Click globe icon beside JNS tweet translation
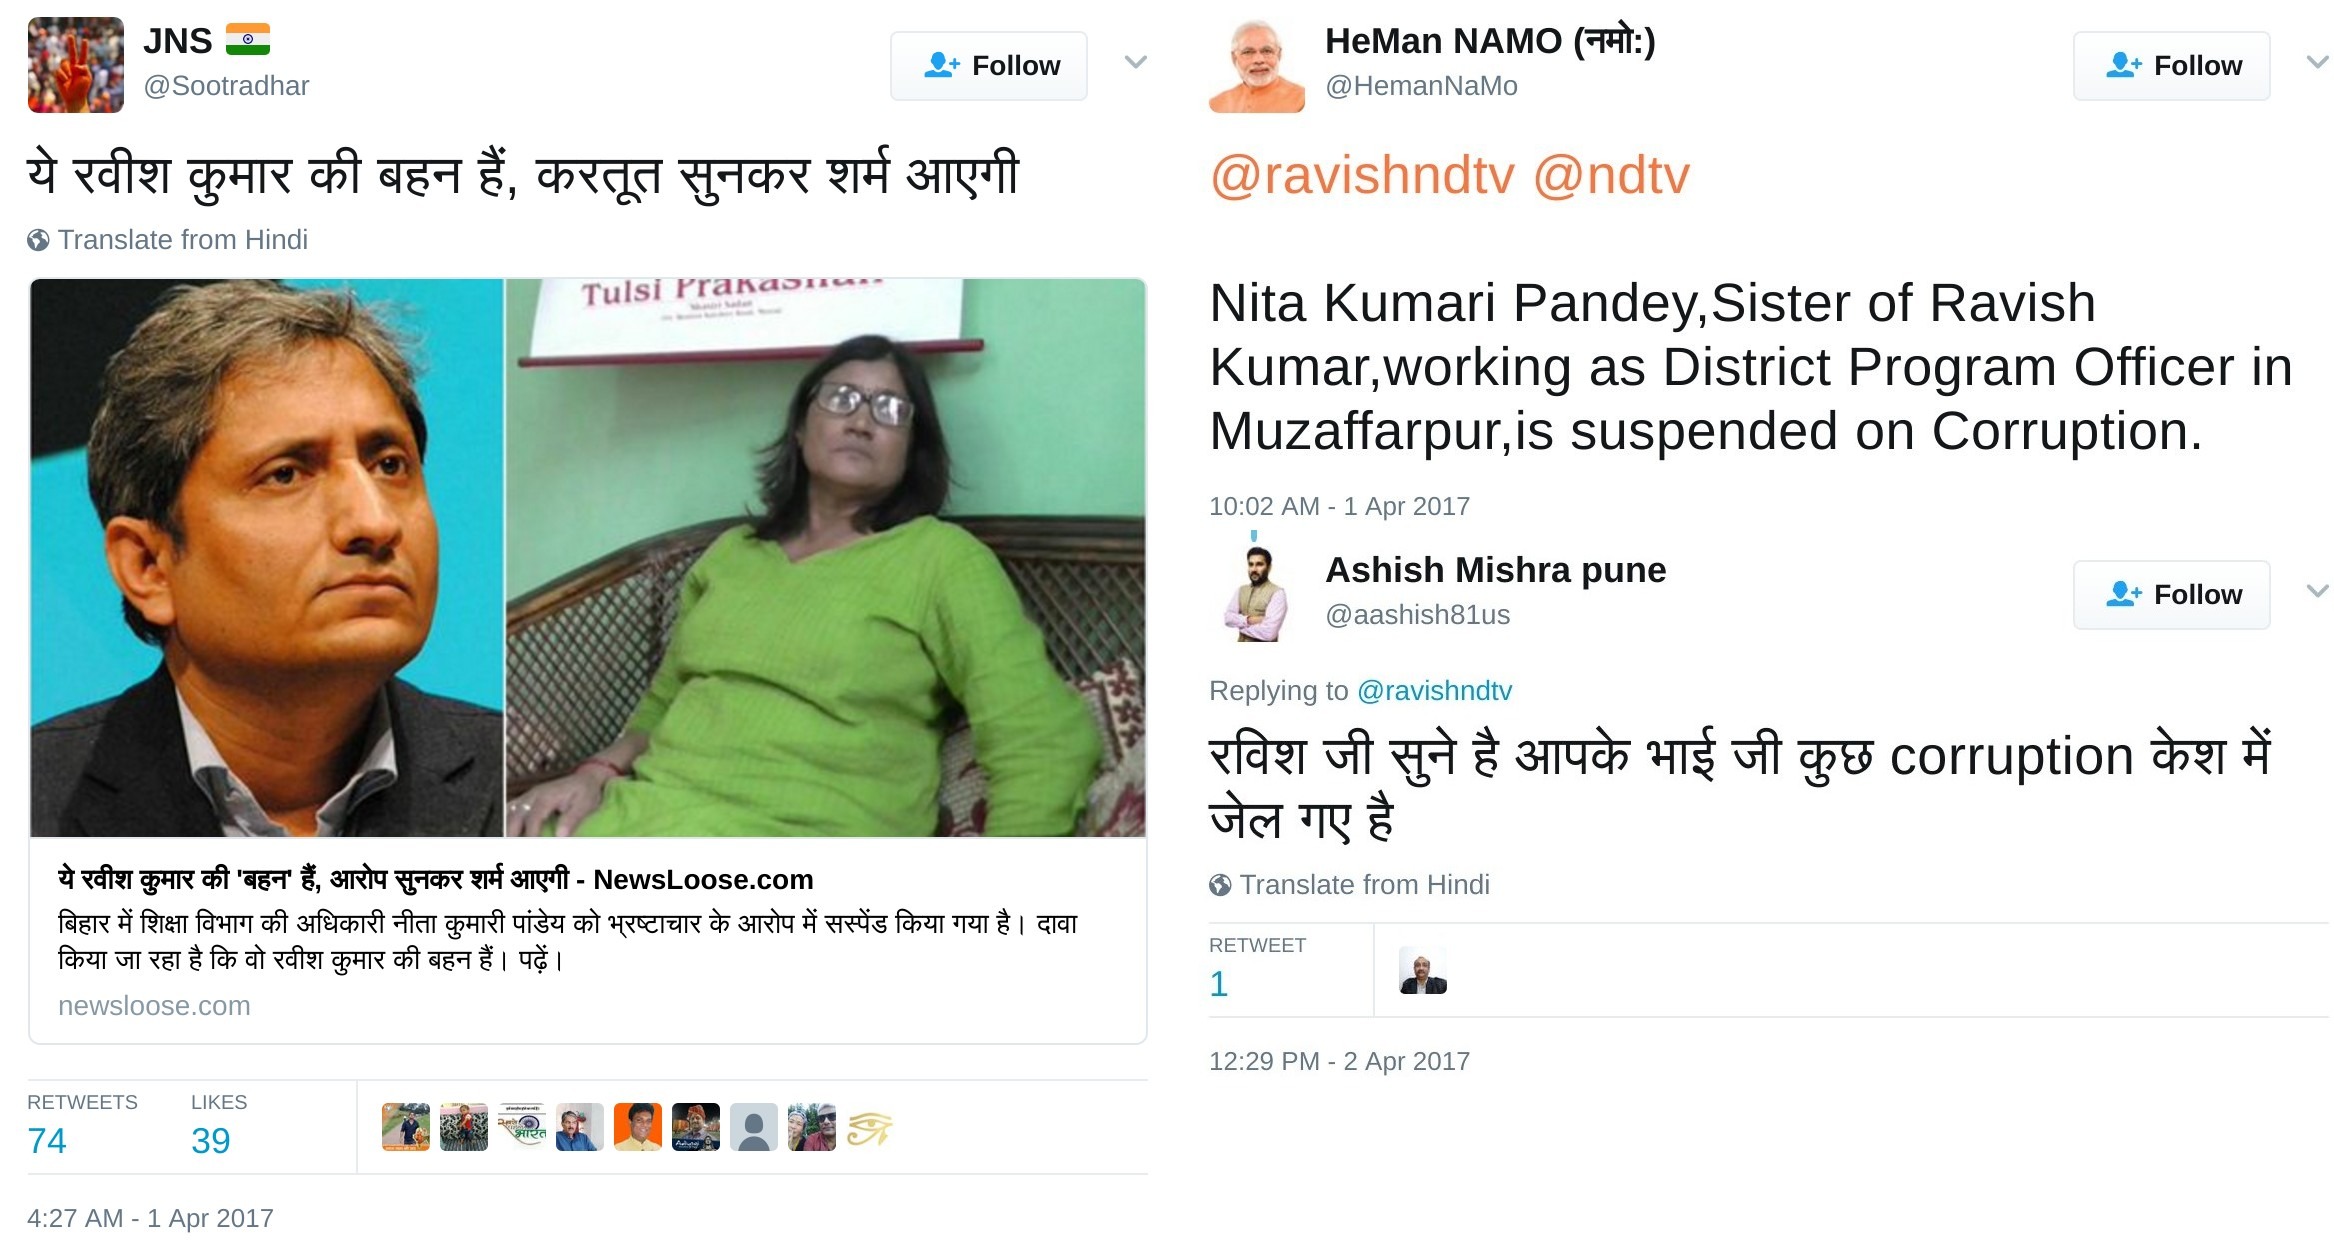 (38, 240)
